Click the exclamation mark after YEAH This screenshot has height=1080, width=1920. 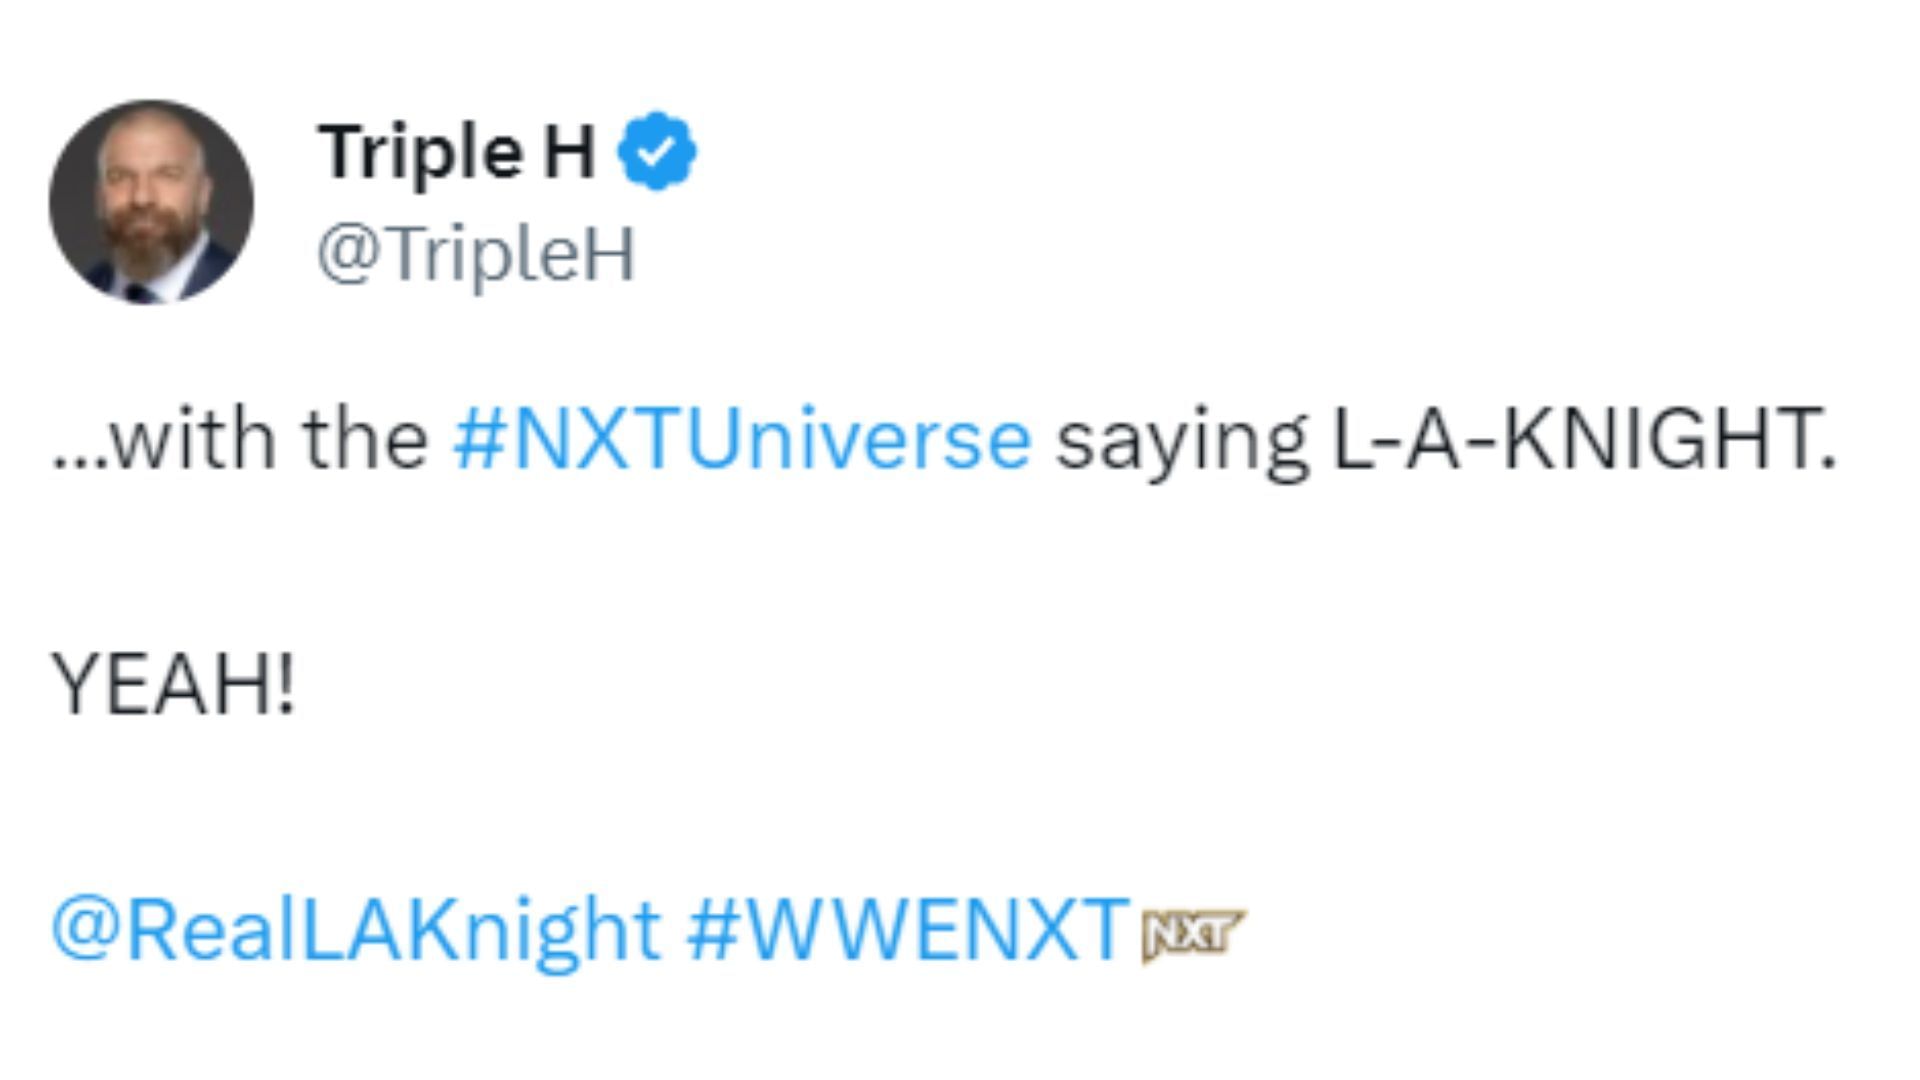point(287,685)
